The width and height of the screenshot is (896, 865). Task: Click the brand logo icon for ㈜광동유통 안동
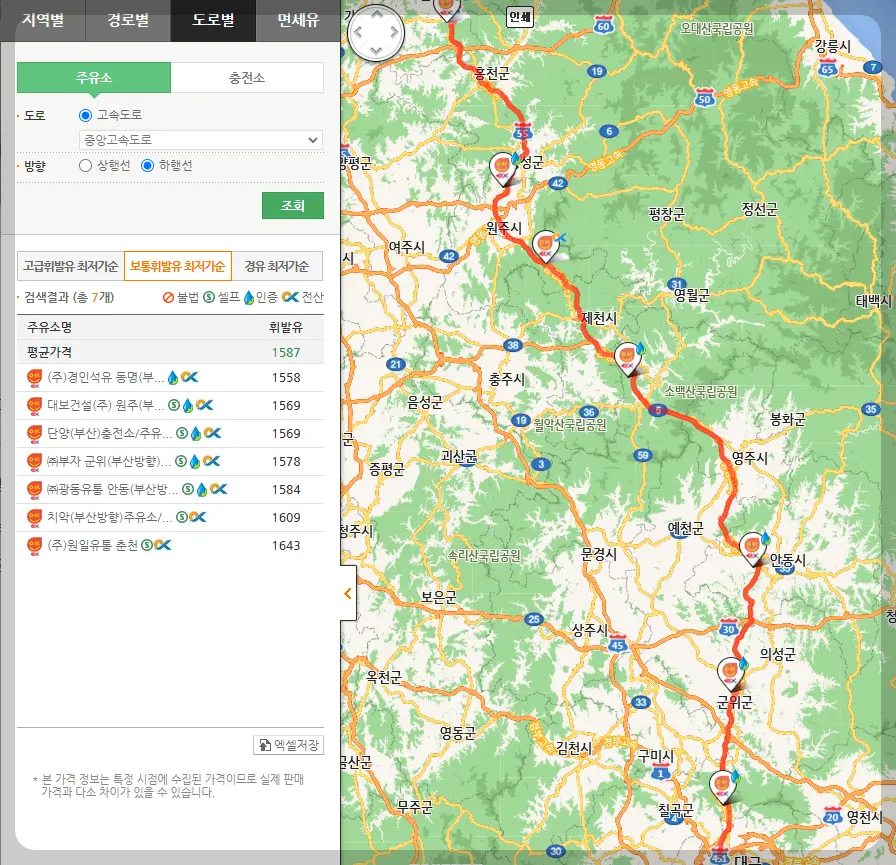point(34,490)
